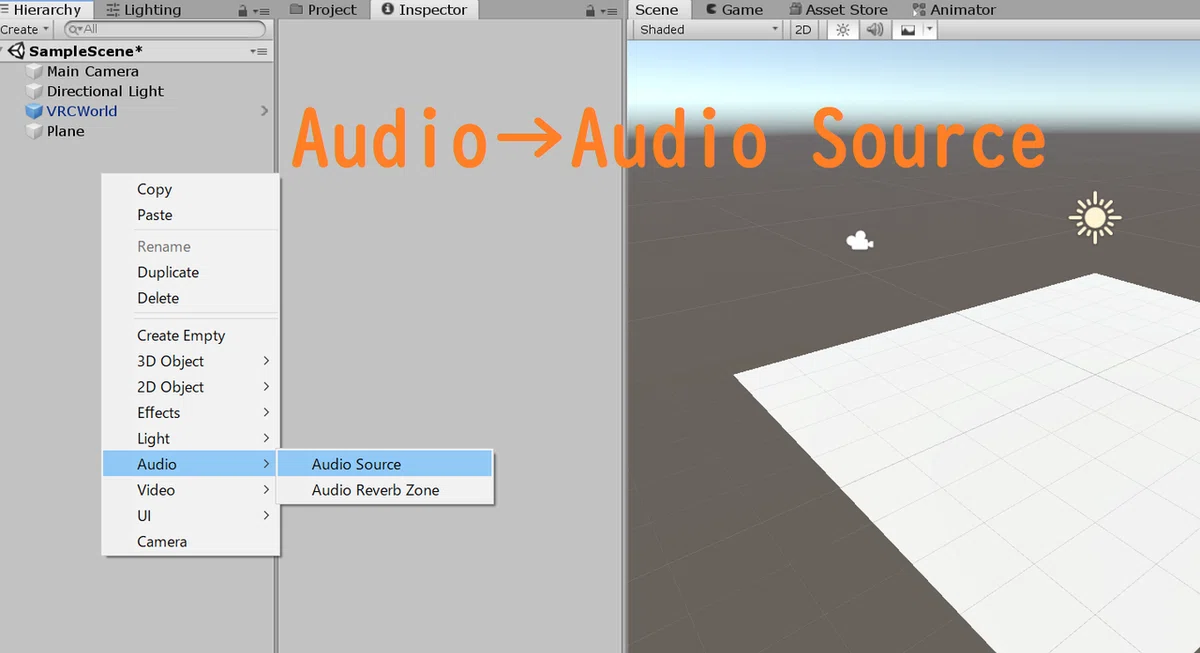This screenshot has height=653, width=1200.
Task: Expand VRCWorld prefab arrow in Hierarchy
Action: click(264, 111)
